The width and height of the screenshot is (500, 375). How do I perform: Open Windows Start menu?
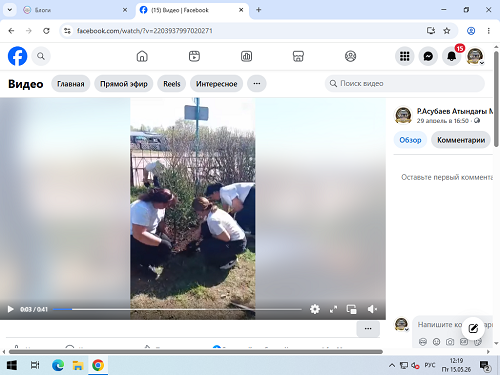click(12, 365)
